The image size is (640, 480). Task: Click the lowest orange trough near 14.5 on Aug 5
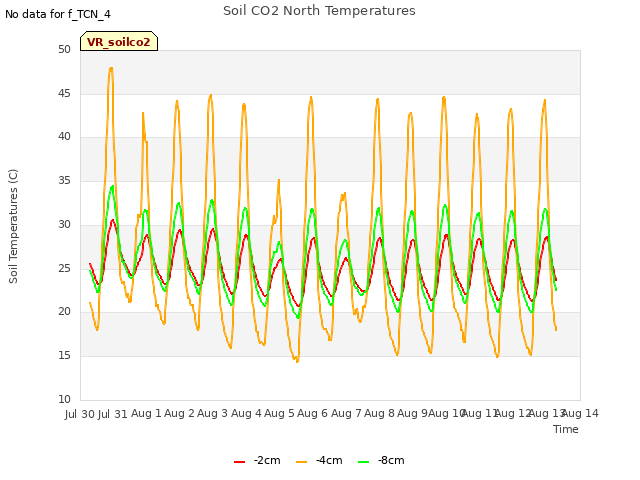click(297, 360)
